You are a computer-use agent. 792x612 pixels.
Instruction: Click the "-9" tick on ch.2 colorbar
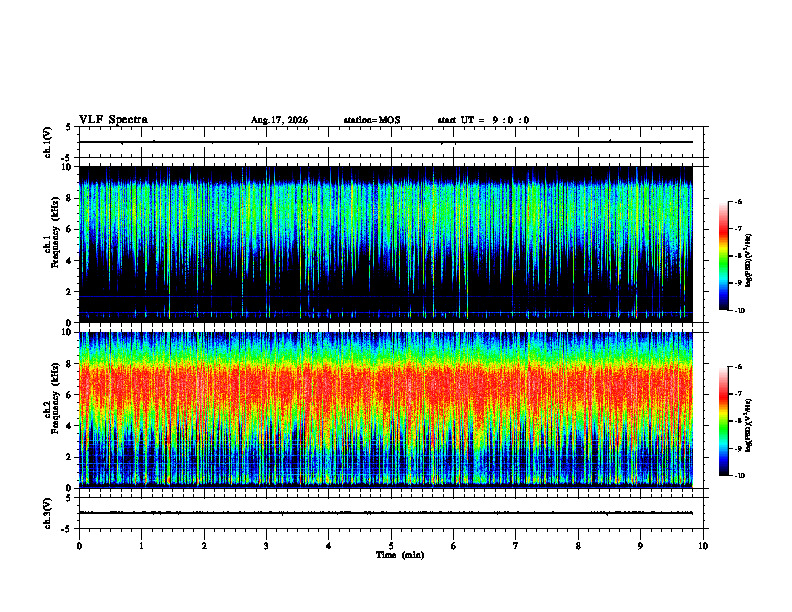737,448
